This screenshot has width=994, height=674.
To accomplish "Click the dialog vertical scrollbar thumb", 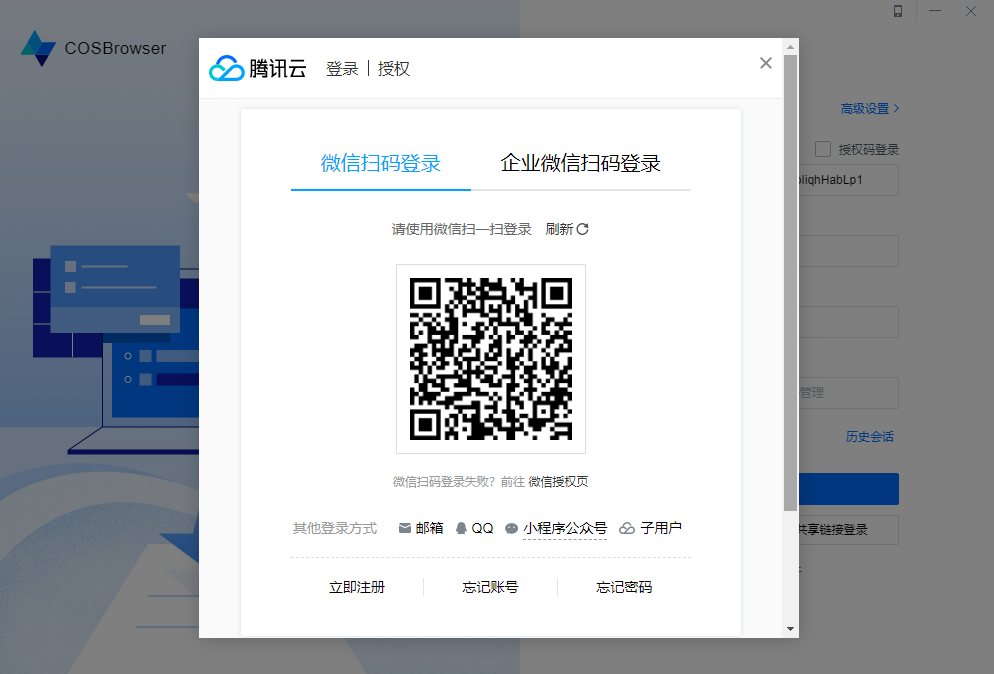I will coord(790,283).
